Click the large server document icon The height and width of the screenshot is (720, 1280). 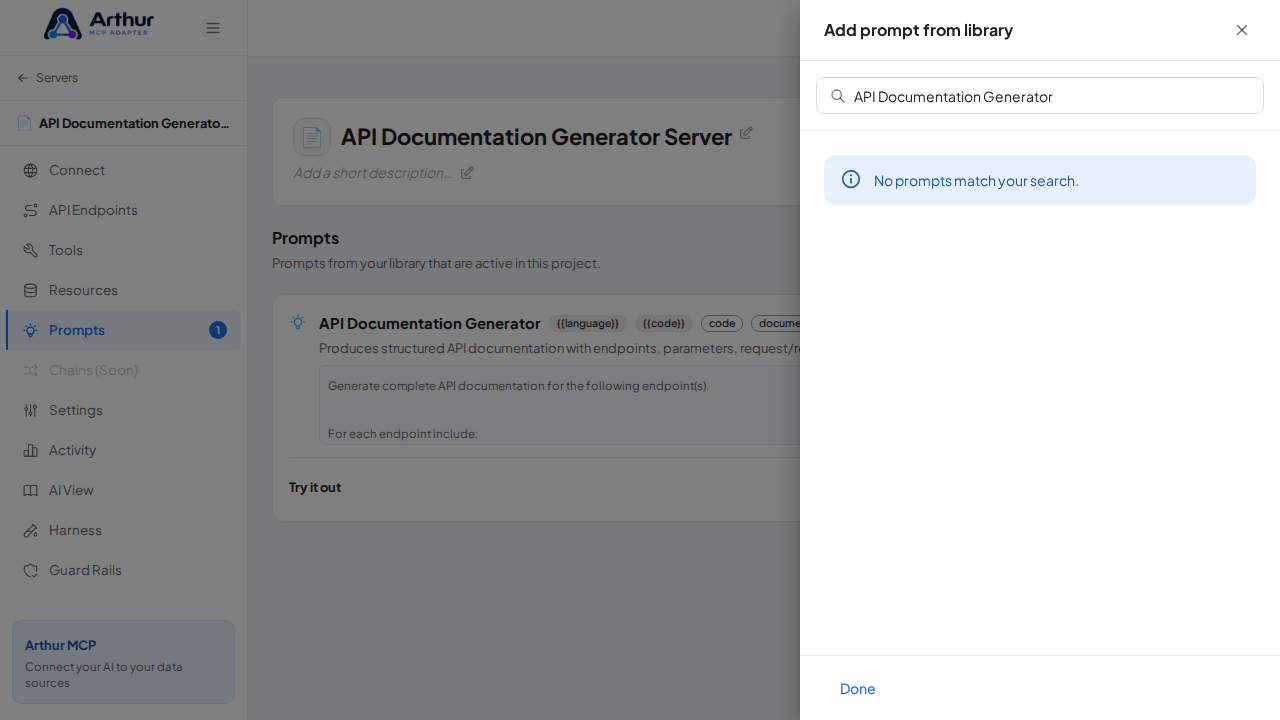coord(312,137)
